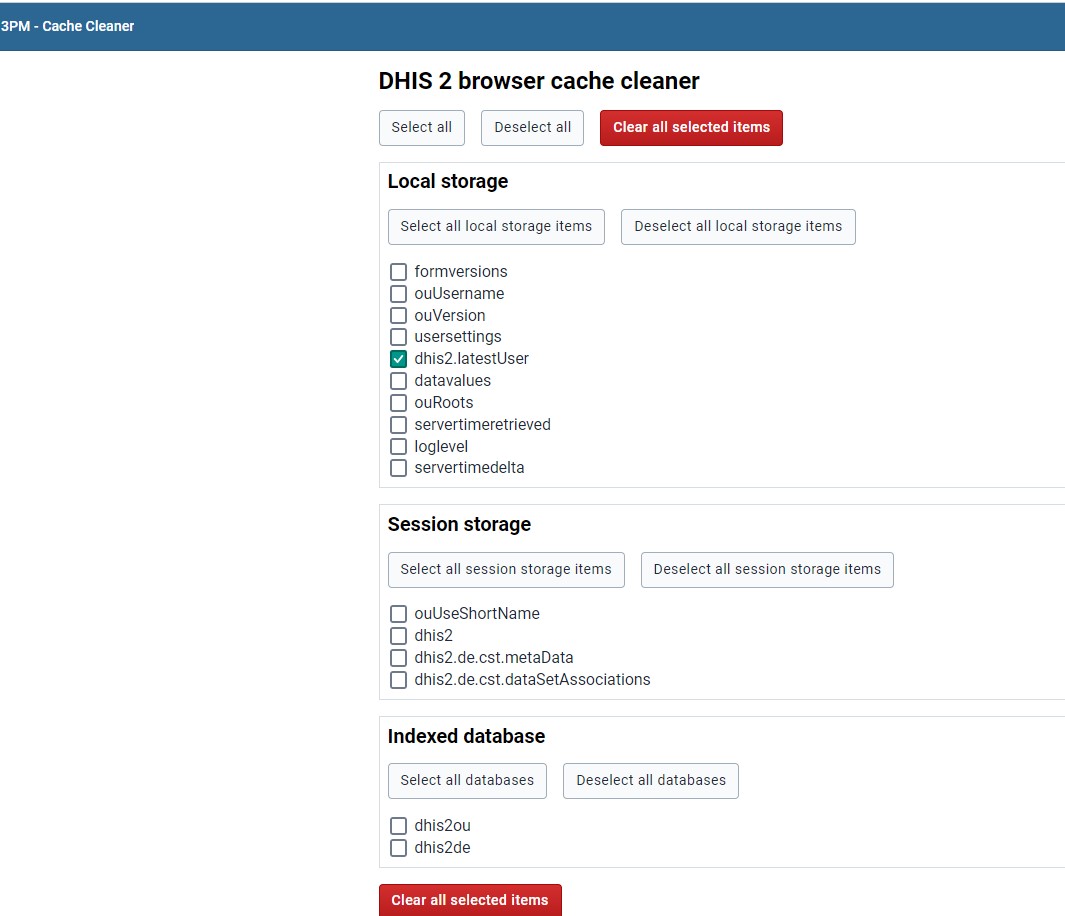This screenshot has height=916, width=1065.
Task: Check the usersettings checkbox
Action: pos(399,337)
